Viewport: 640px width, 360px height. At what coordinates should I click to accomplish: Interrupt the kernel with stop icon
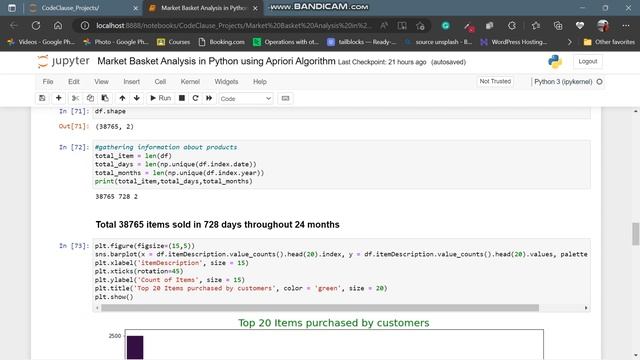click(x=182, y=98)
